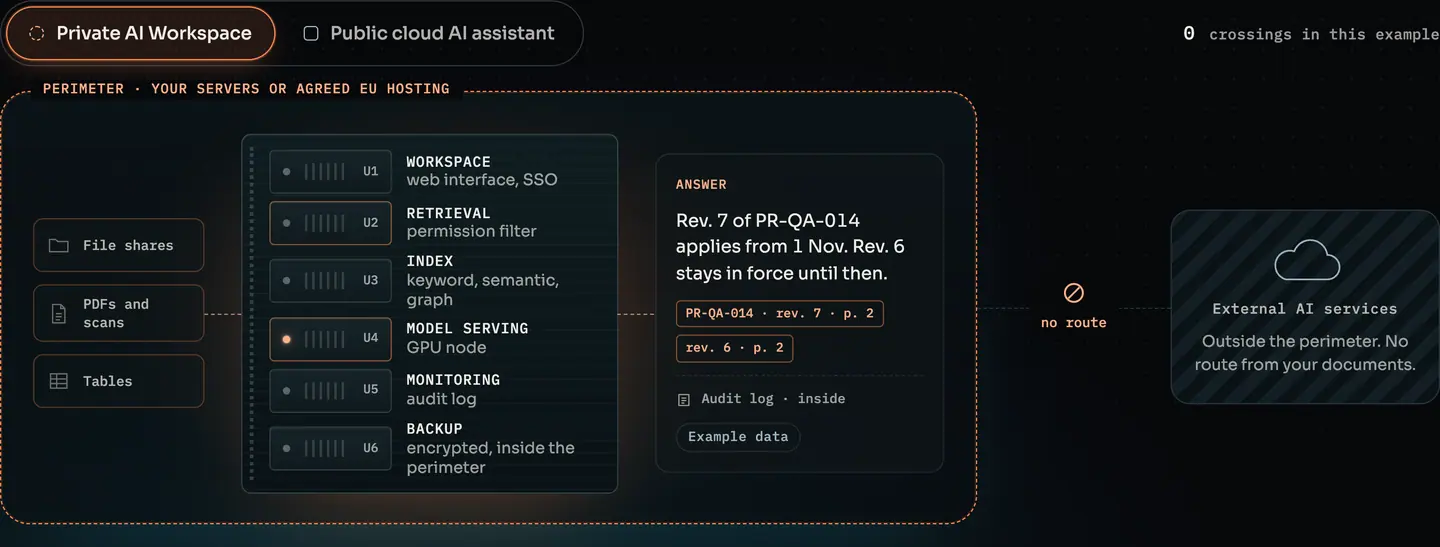Click the no route label

pyautogui.click(x=1073, y=322)
